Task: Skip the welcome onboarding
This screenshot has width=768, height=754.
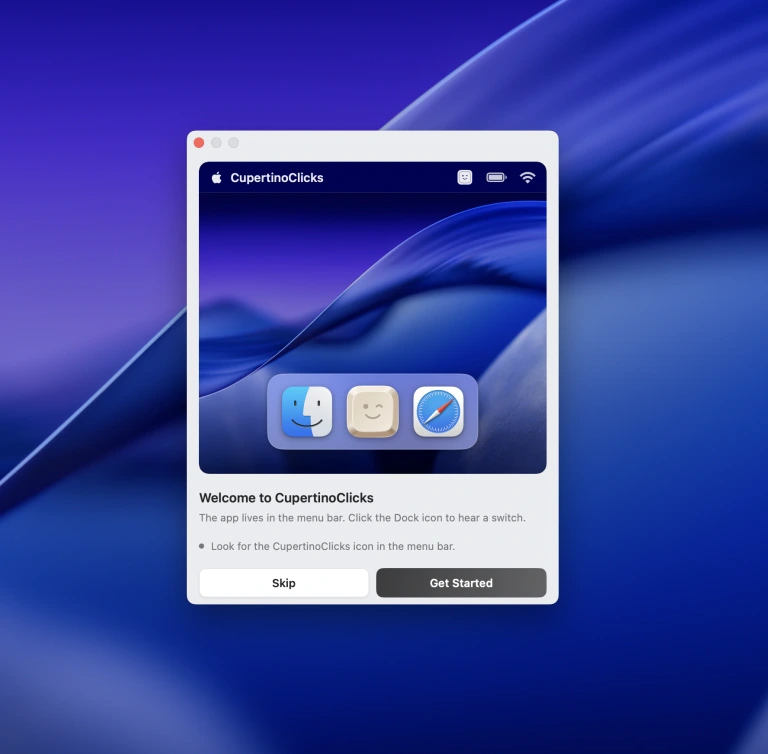Action: pyautogui.click(x=284, y=583)
